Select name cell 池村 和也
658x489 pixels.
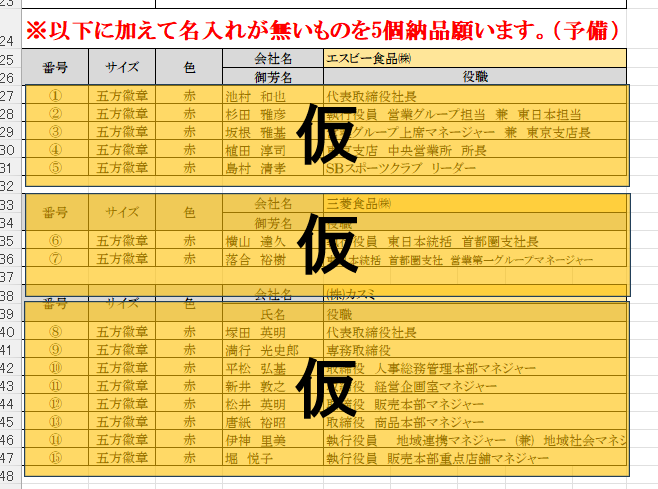pos(273,96)
